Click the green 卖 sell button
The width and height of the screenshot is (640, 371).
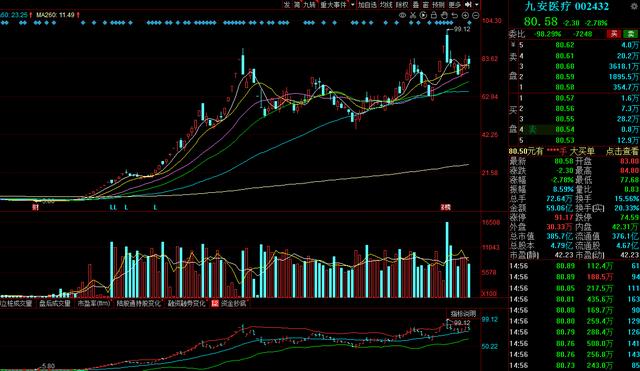pyautogui.click(x=631, y=34)
